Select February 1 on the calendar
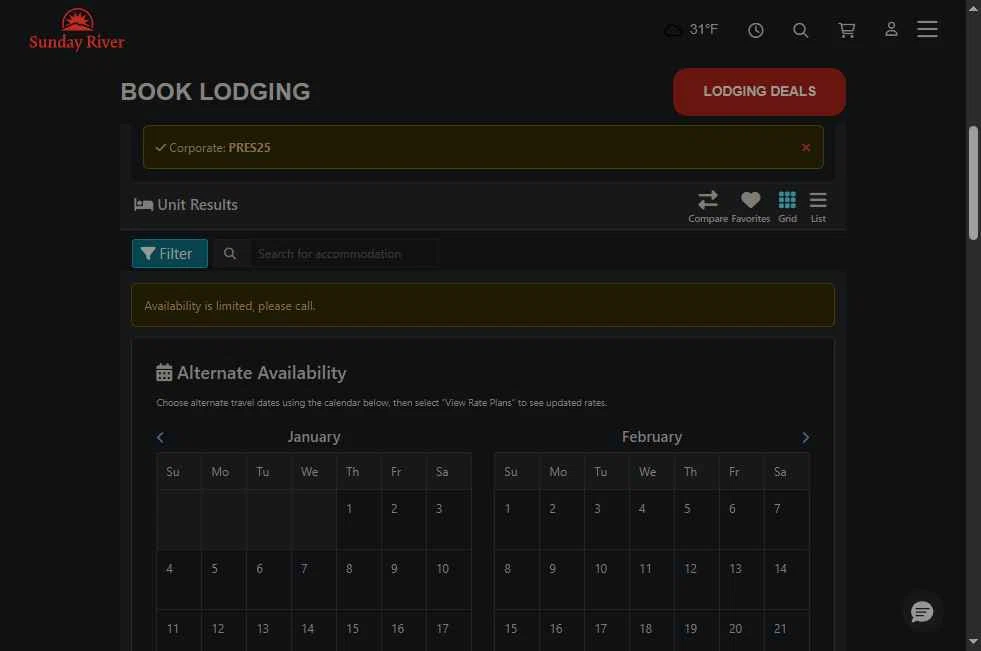 pyautogui.click(x=517, y=520)
